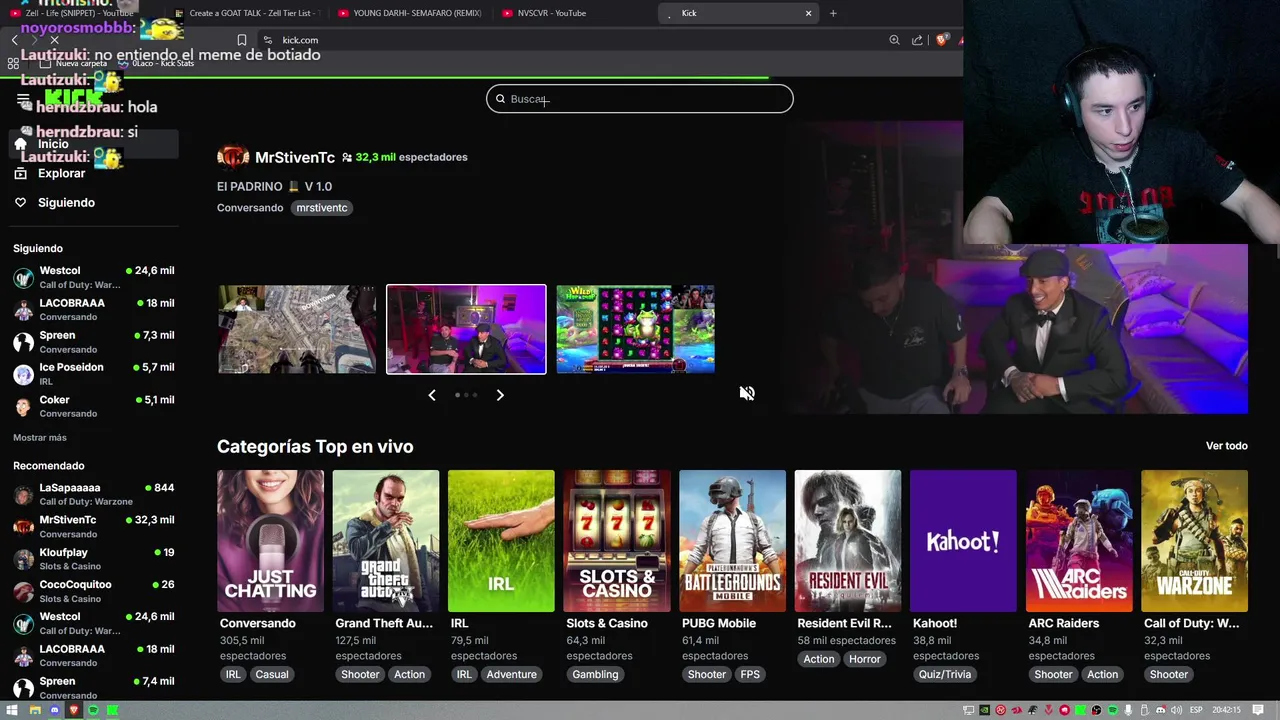Open the Call of Duty Warzone category card

[1194, 541]
